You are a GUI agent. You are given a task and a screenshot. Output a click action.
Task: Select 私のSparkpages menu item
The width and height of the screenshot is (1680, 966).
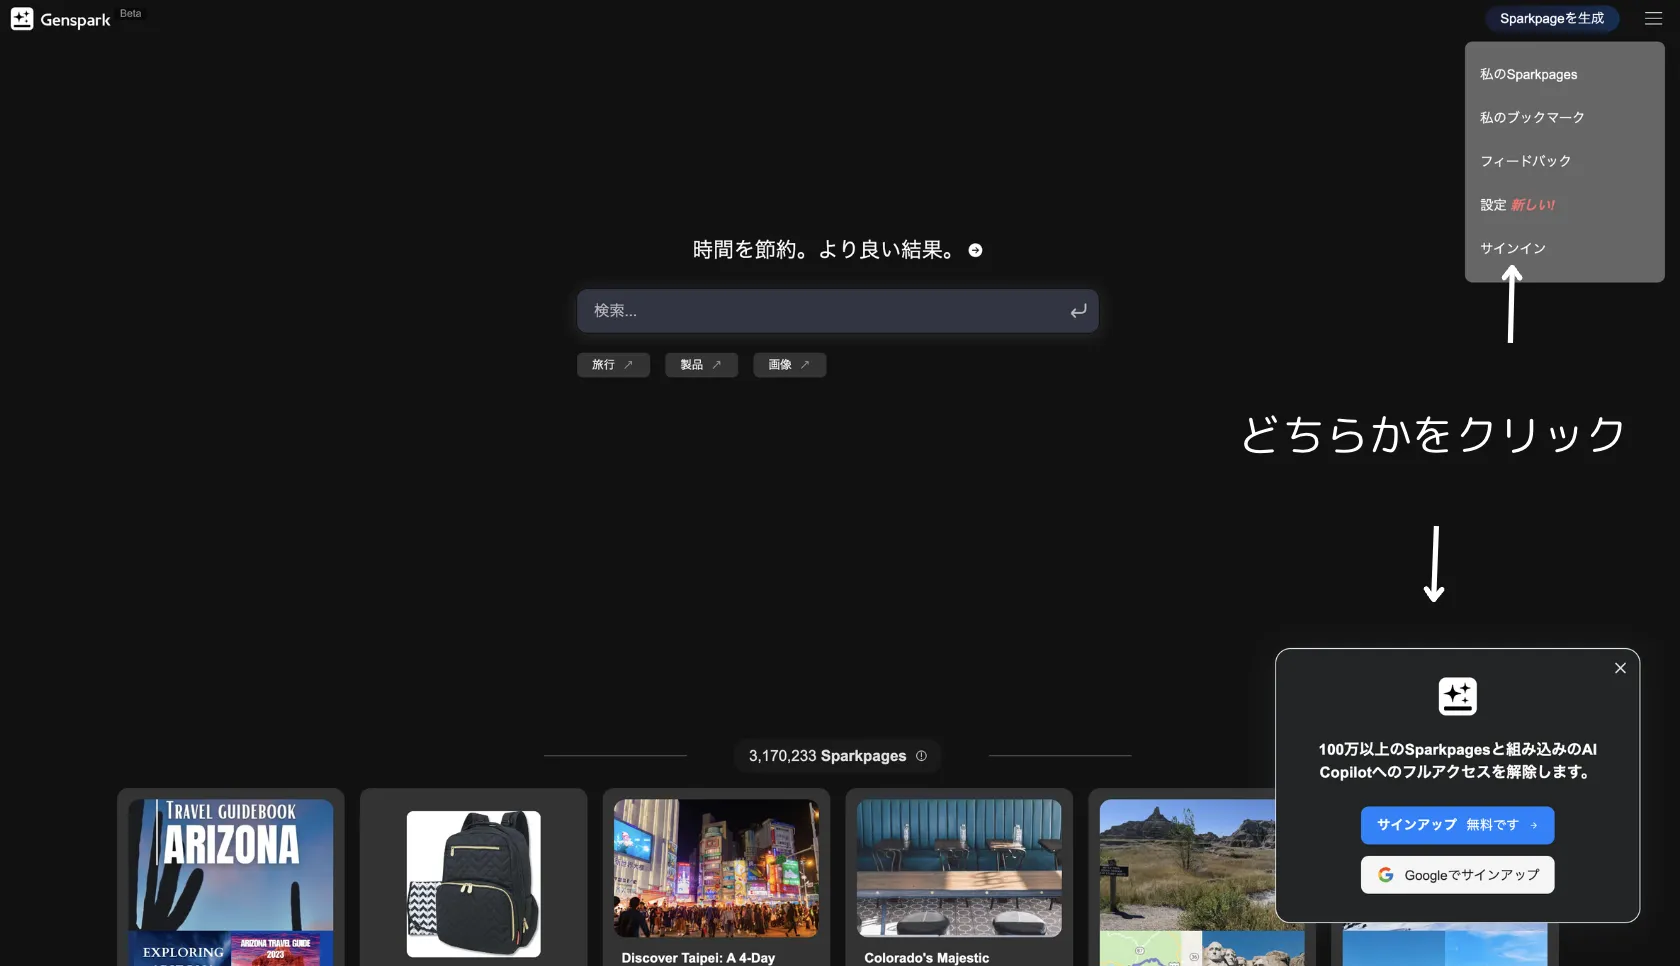1564,75
